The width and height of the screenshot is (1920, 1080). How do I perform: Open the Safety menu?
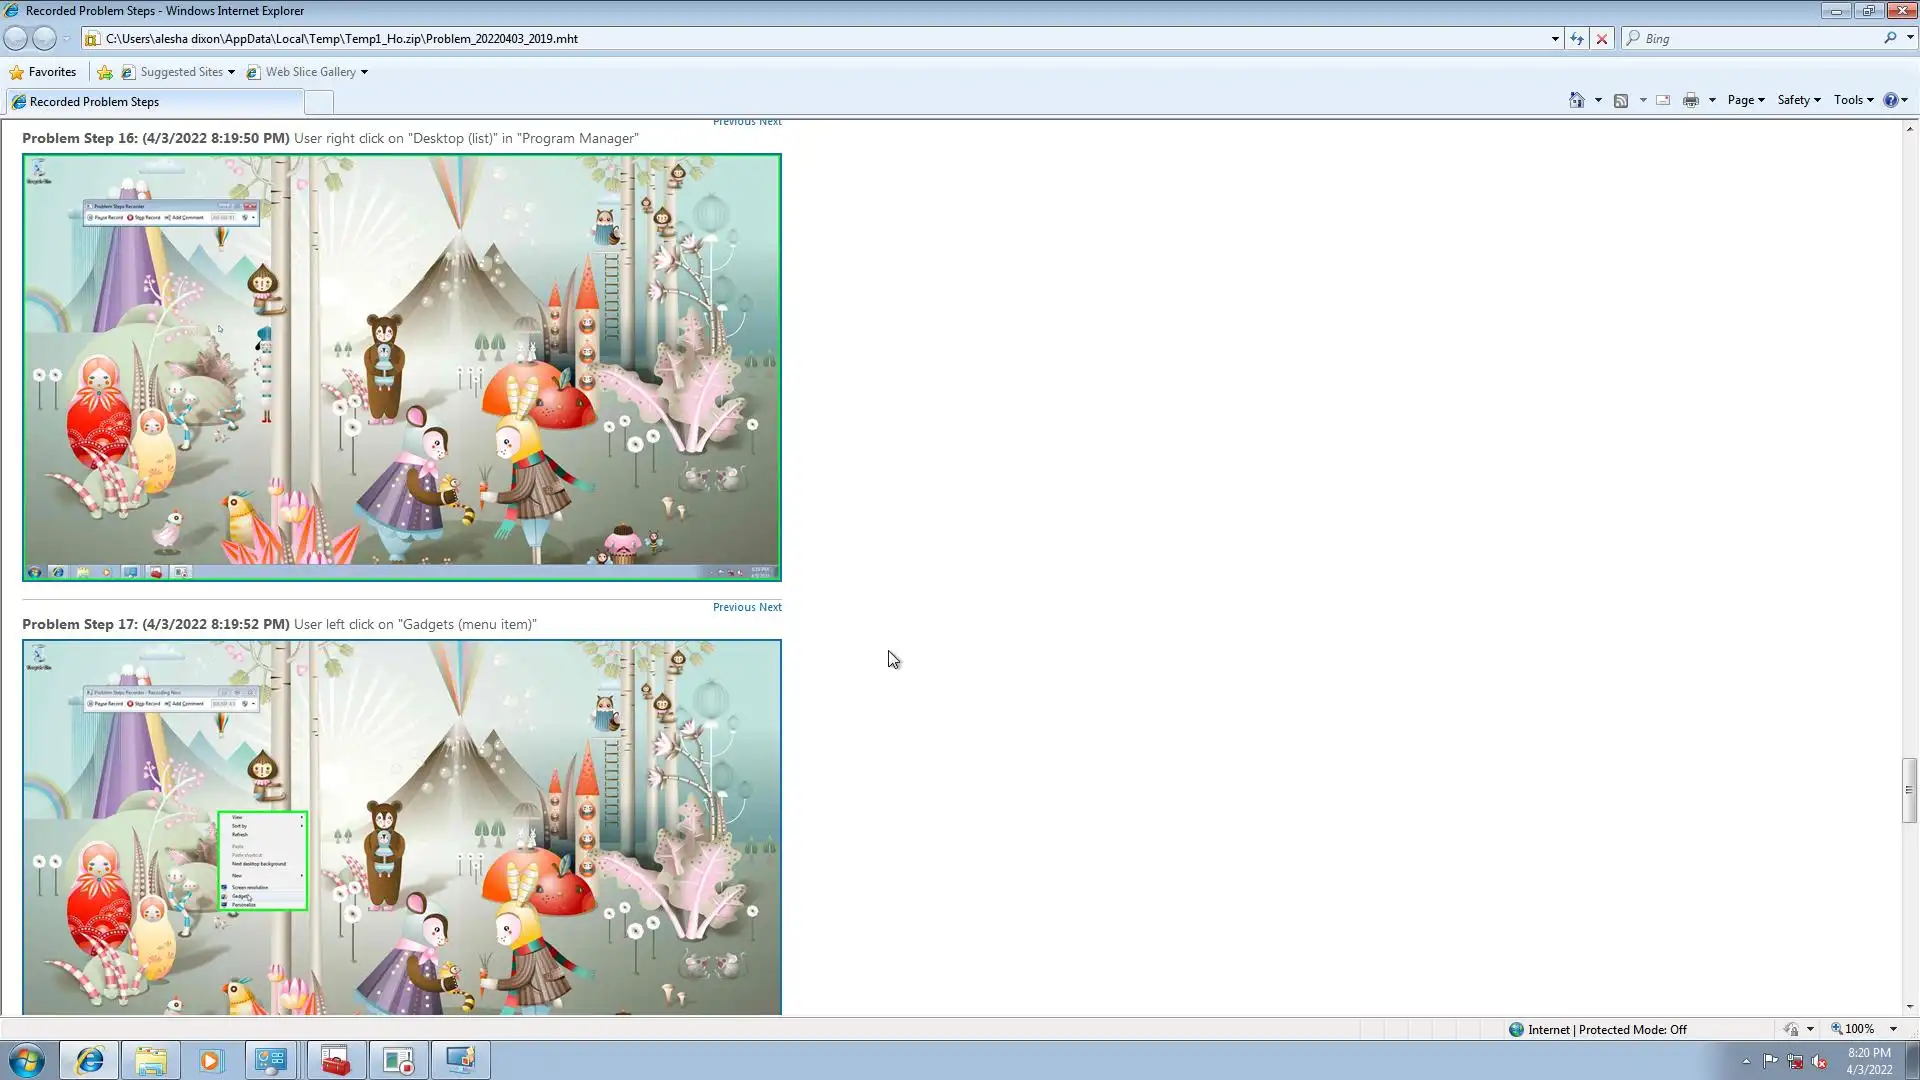click(x=1798, y=100)
